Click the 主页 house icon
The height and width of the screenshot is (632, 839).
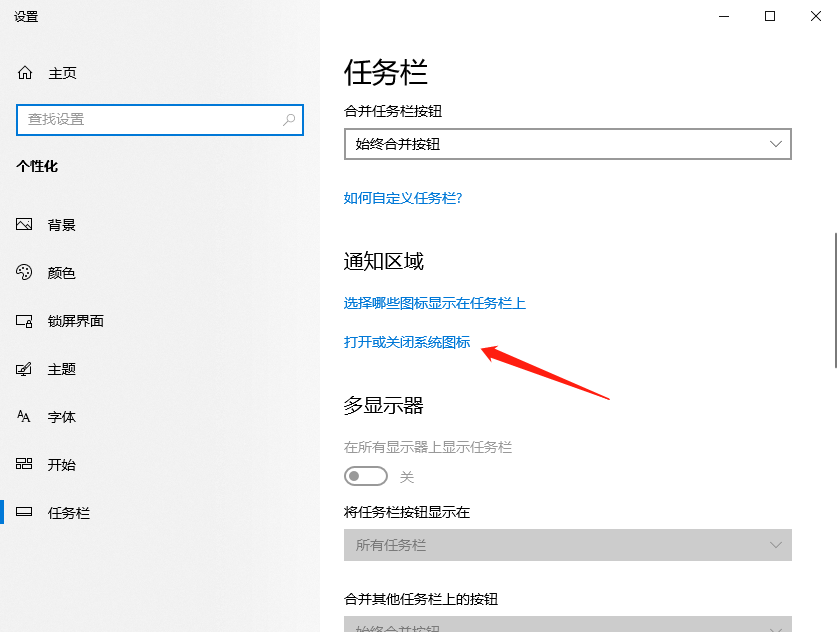point(24,72)
